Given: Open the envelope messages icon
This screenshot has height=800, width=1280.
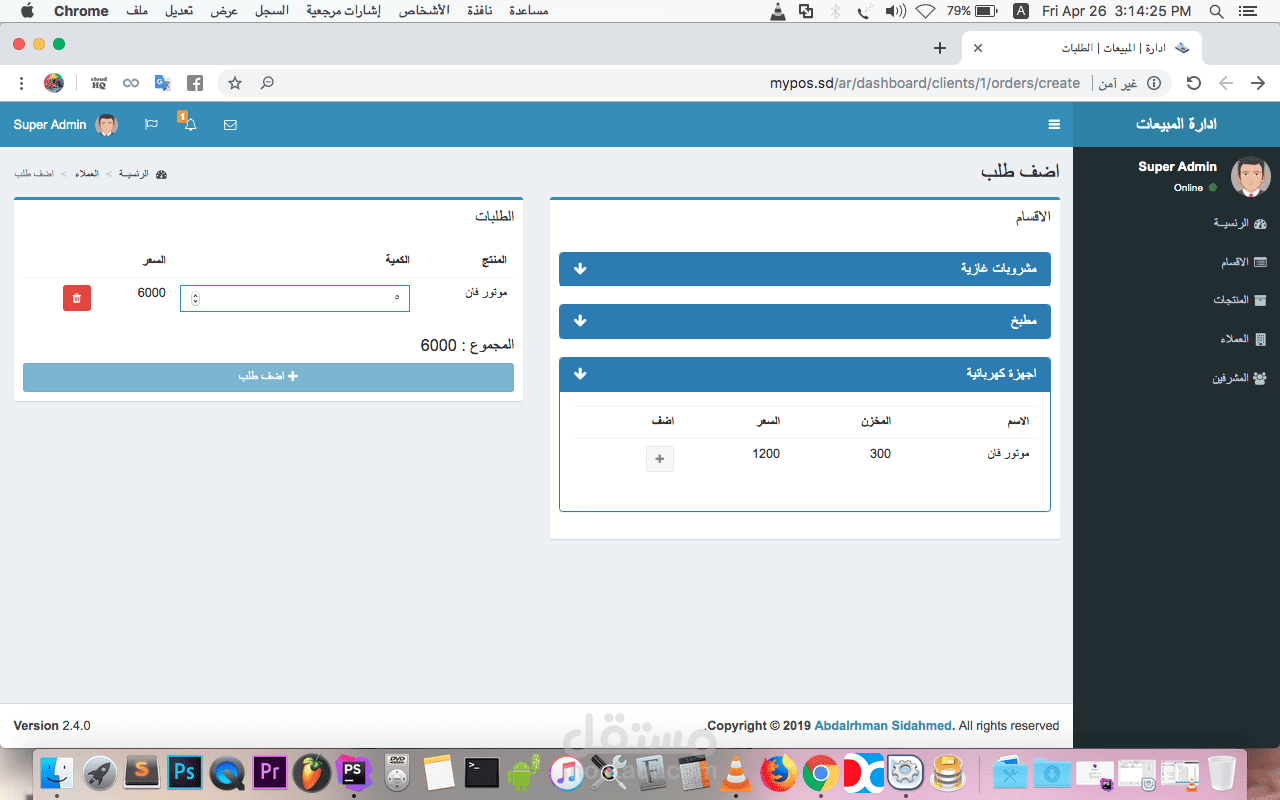Looking at the screenshot, I should tap(230, 125).
